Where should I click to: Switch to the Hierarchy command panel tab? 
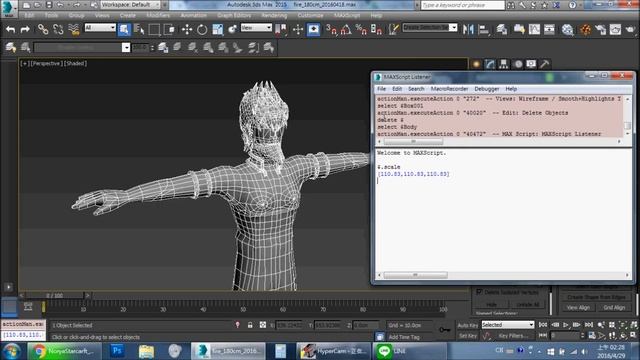(504, 64)
